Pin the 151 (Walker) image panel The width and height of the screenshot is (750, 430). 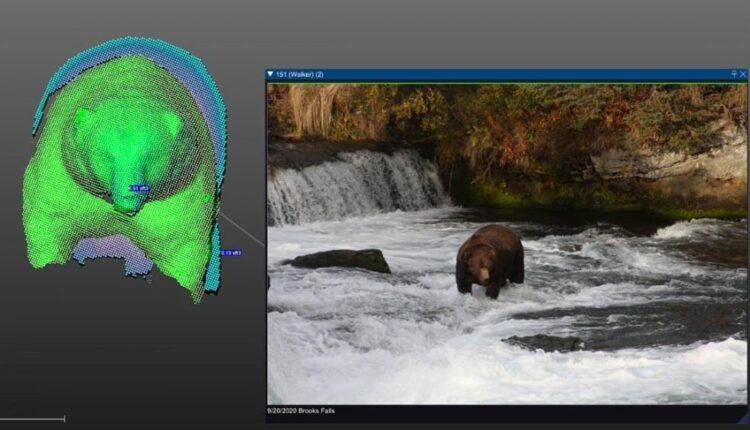[x=734, y=74]
